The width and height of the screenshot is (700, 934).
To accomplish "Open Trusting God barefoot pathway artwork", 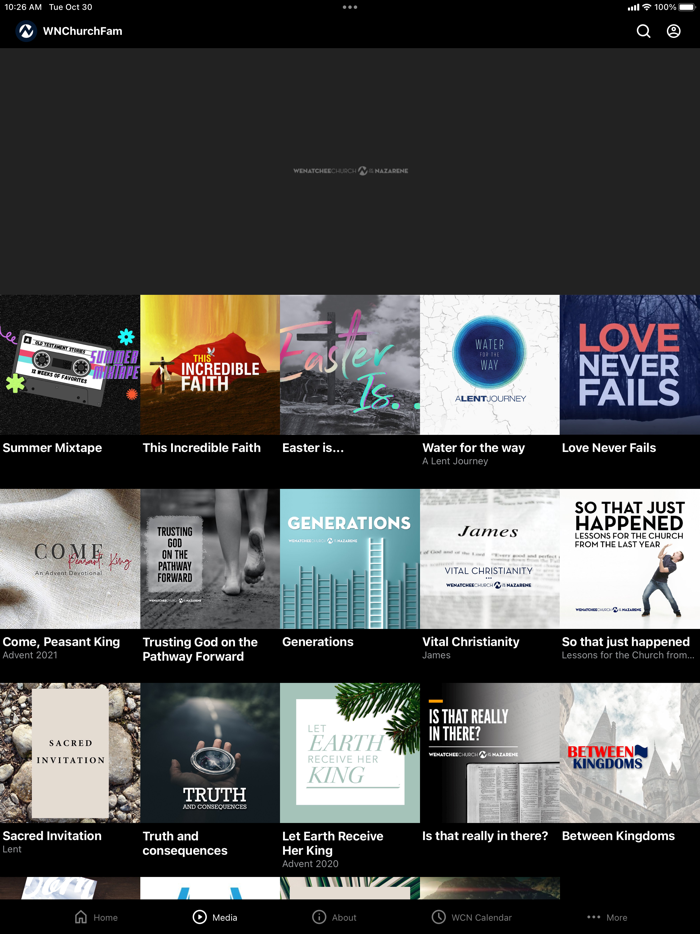I will point(210,559).
